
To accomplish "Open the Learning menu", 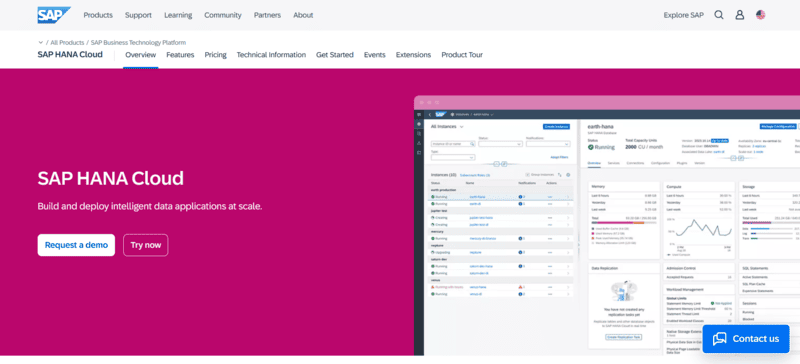I will (178, 15).
